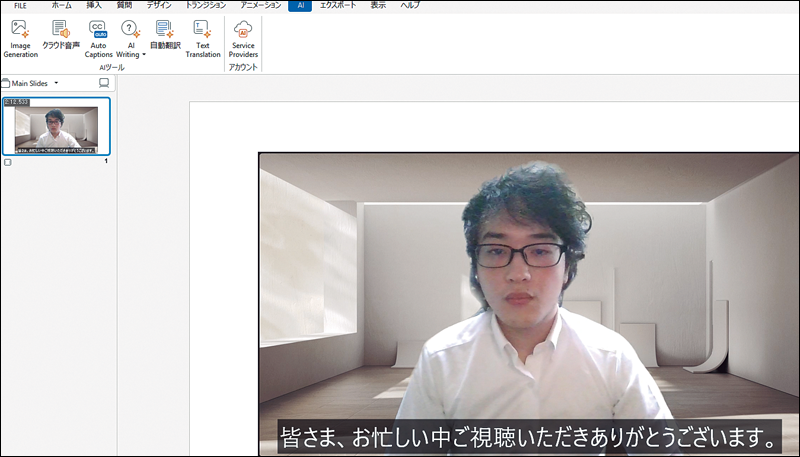Click the slide view icon beside Main Slides
The image size is (800, 457).
click(103, 83)
